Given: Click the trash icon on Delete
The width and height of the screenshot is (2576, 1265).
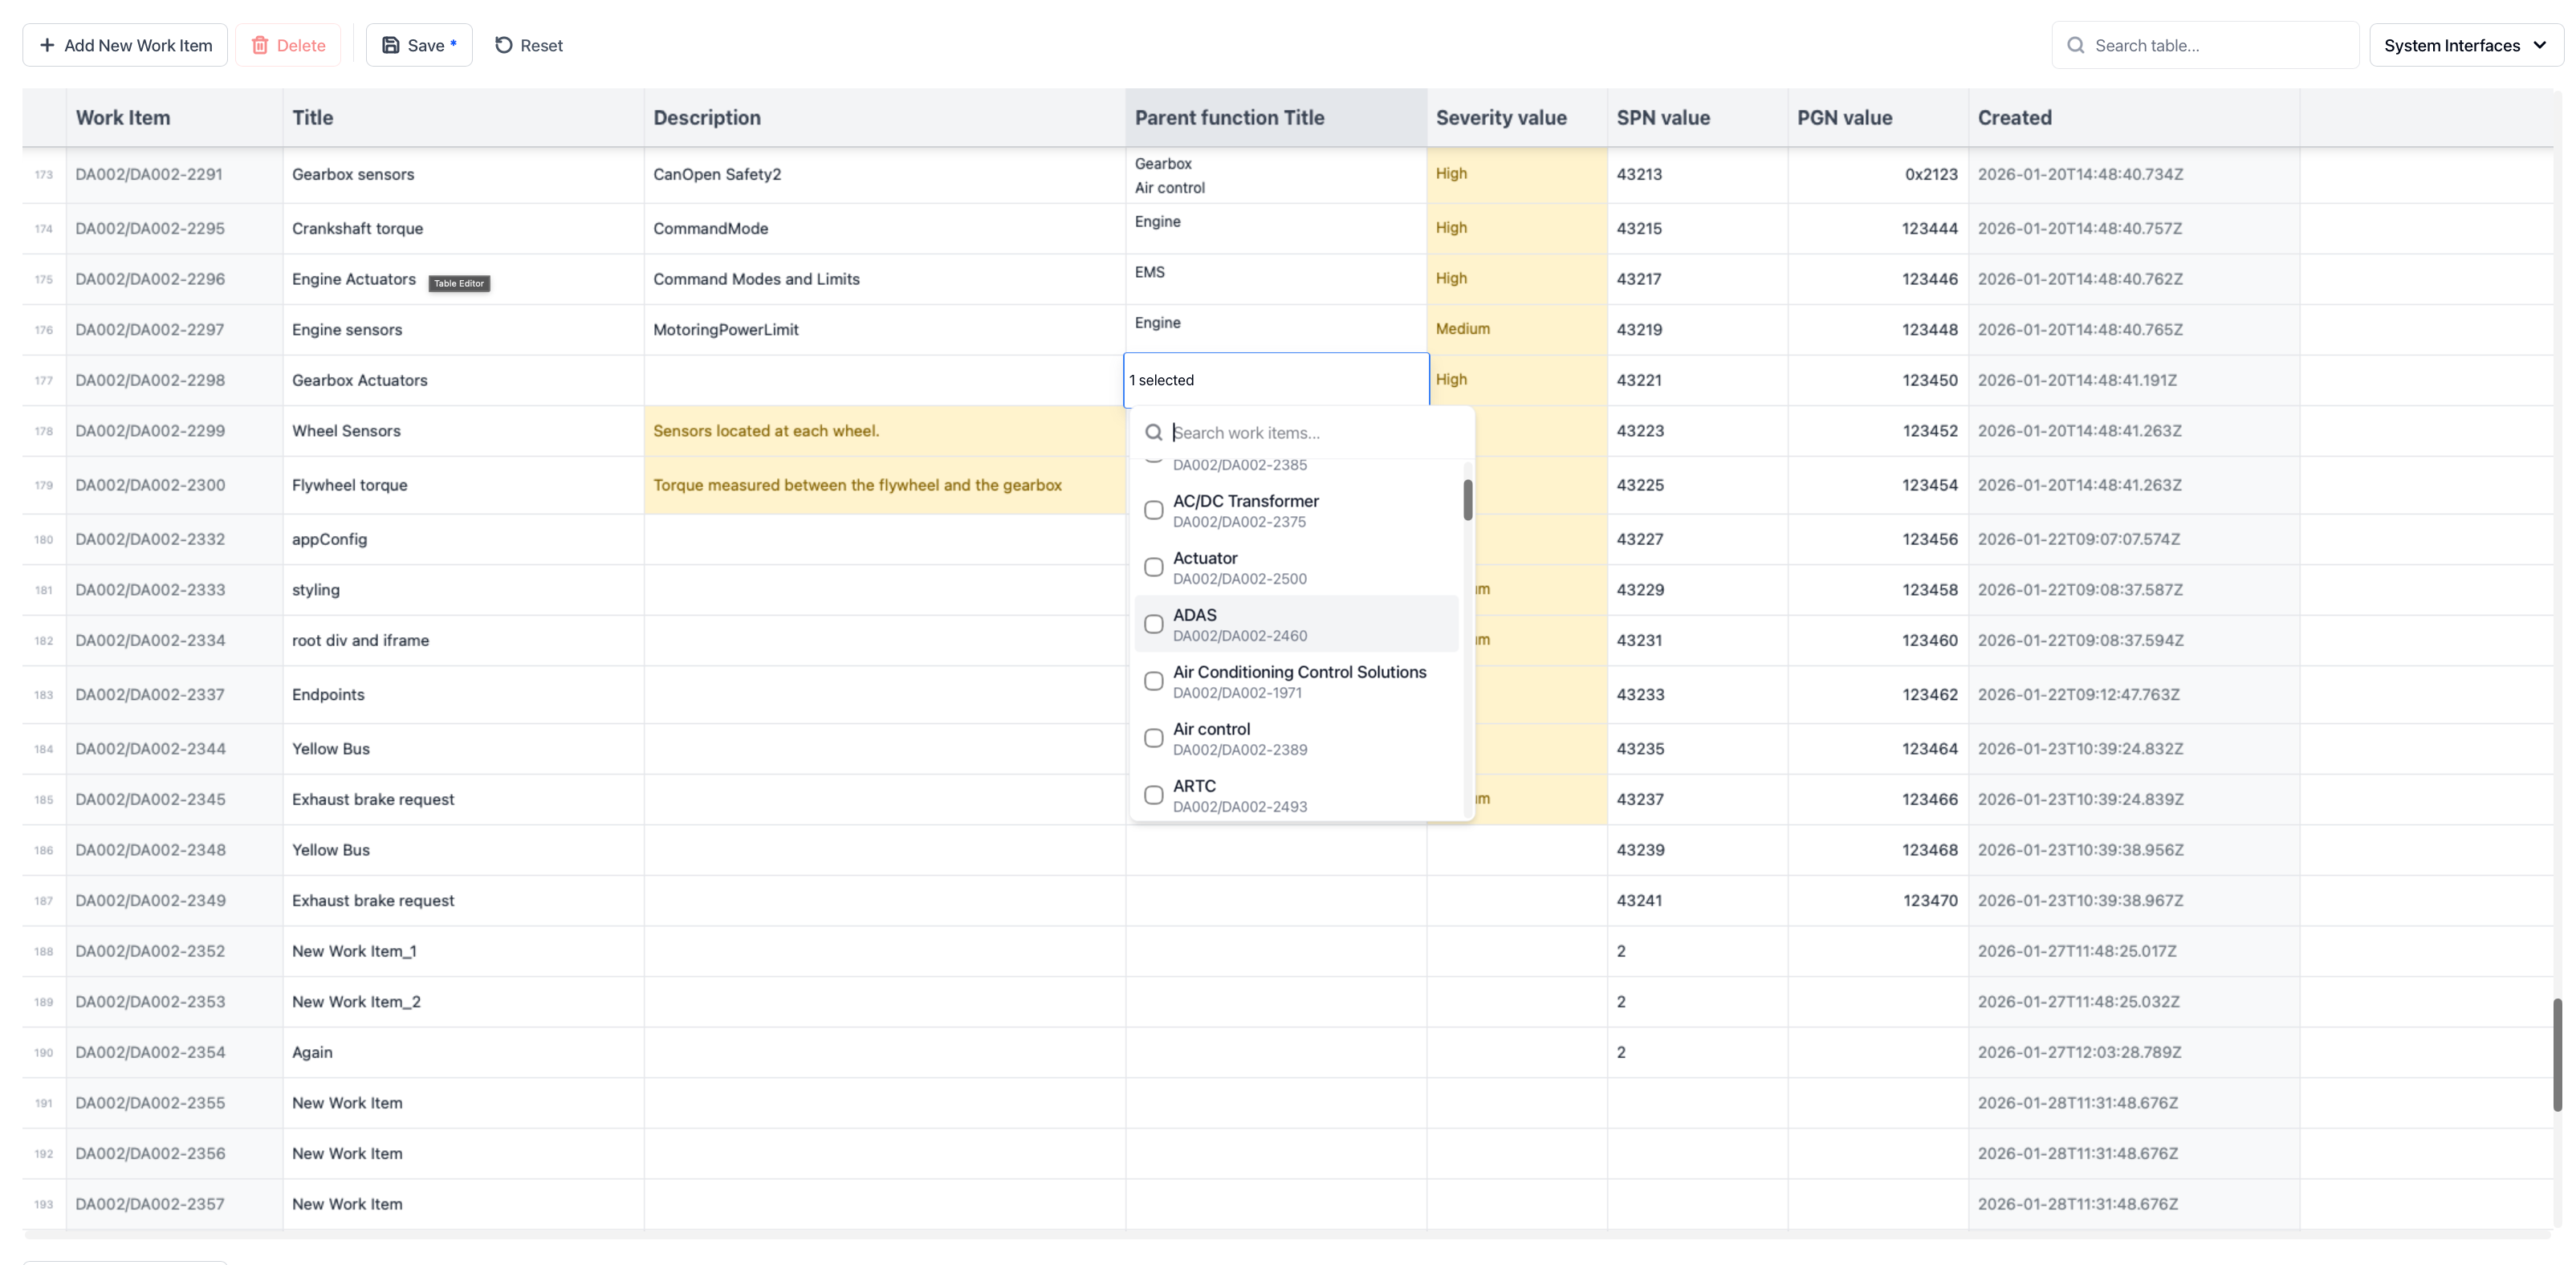Looking at the screenshot, I should (x=260, y=45).
